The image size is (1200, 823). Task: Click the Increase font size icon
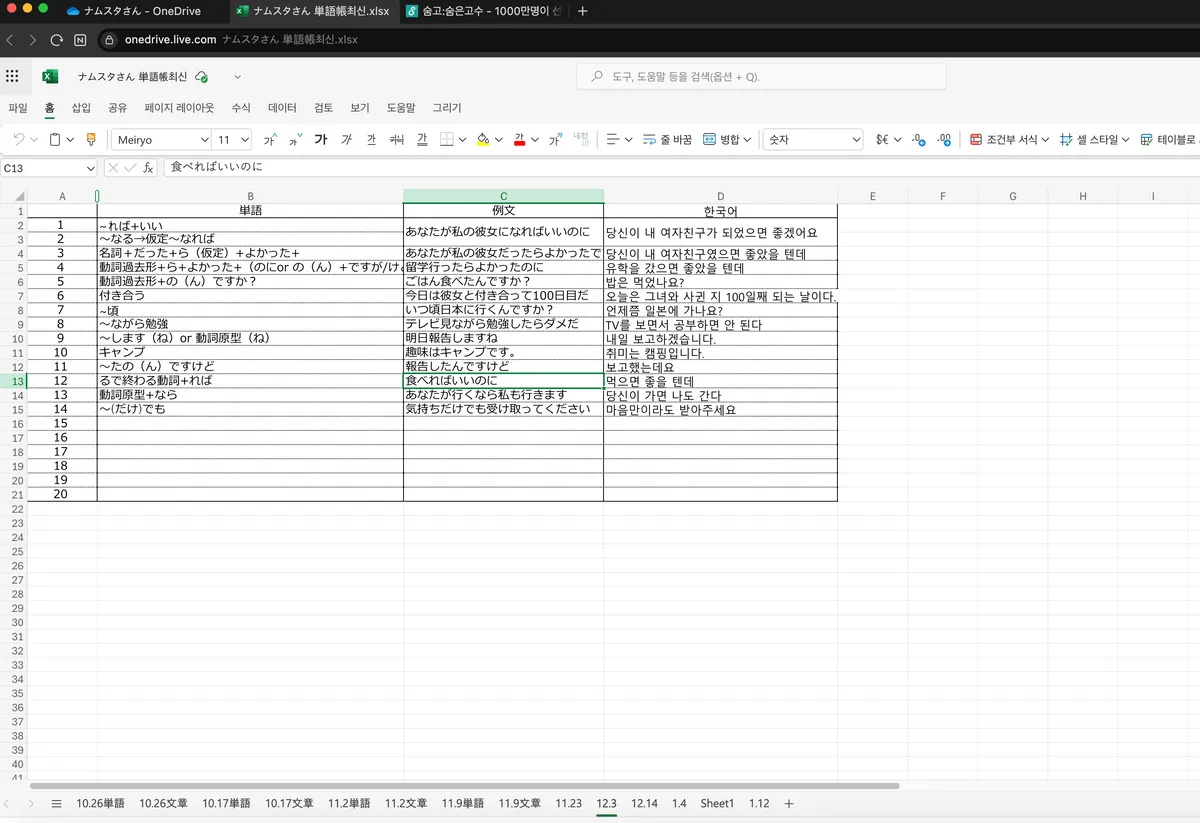pyautogui.click(x=268, y=140)
